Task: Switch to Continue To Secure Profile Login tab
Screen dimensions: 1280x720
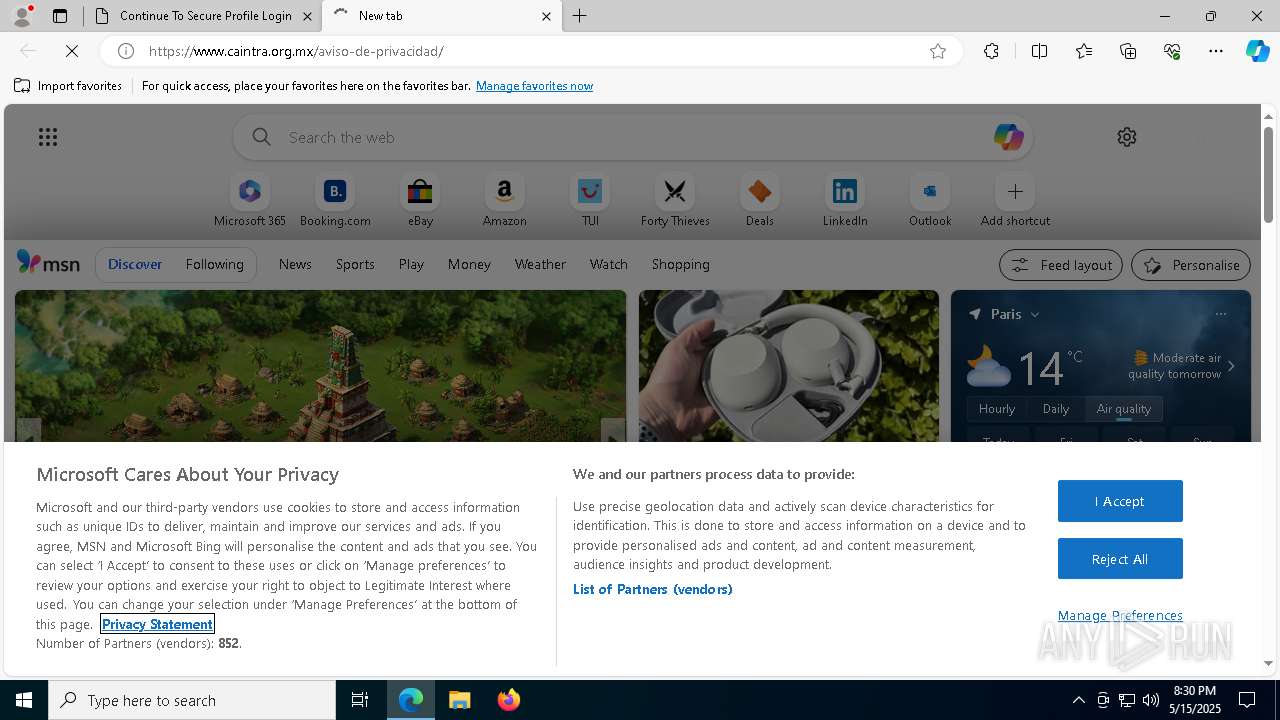Action: click(x=204, y=16)
